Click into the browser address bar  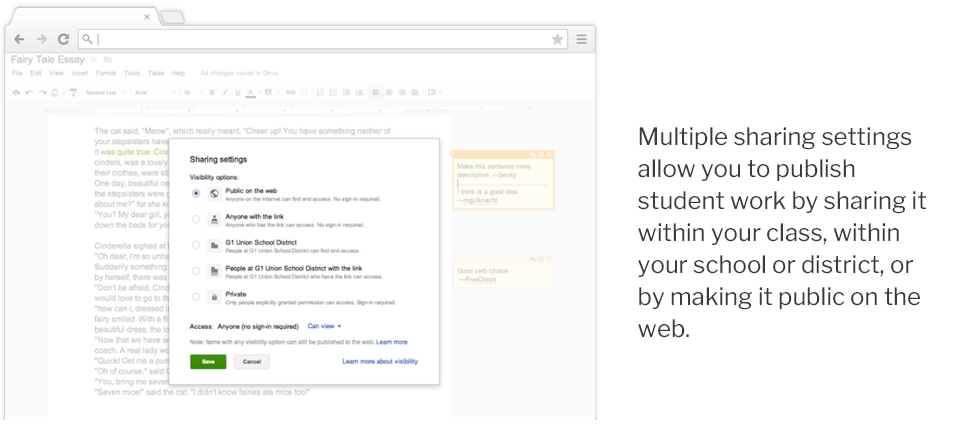click(x=320, y=39)
